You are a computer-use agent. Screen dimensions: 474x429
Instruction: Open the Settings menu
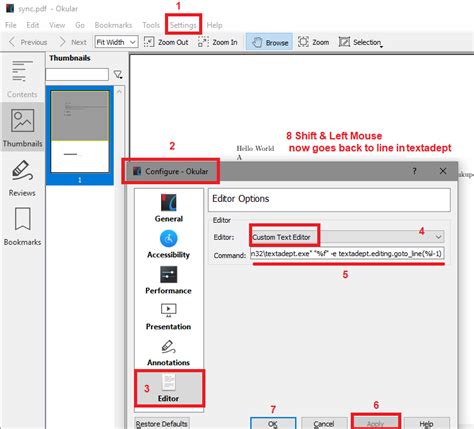(x=183, y=25)
